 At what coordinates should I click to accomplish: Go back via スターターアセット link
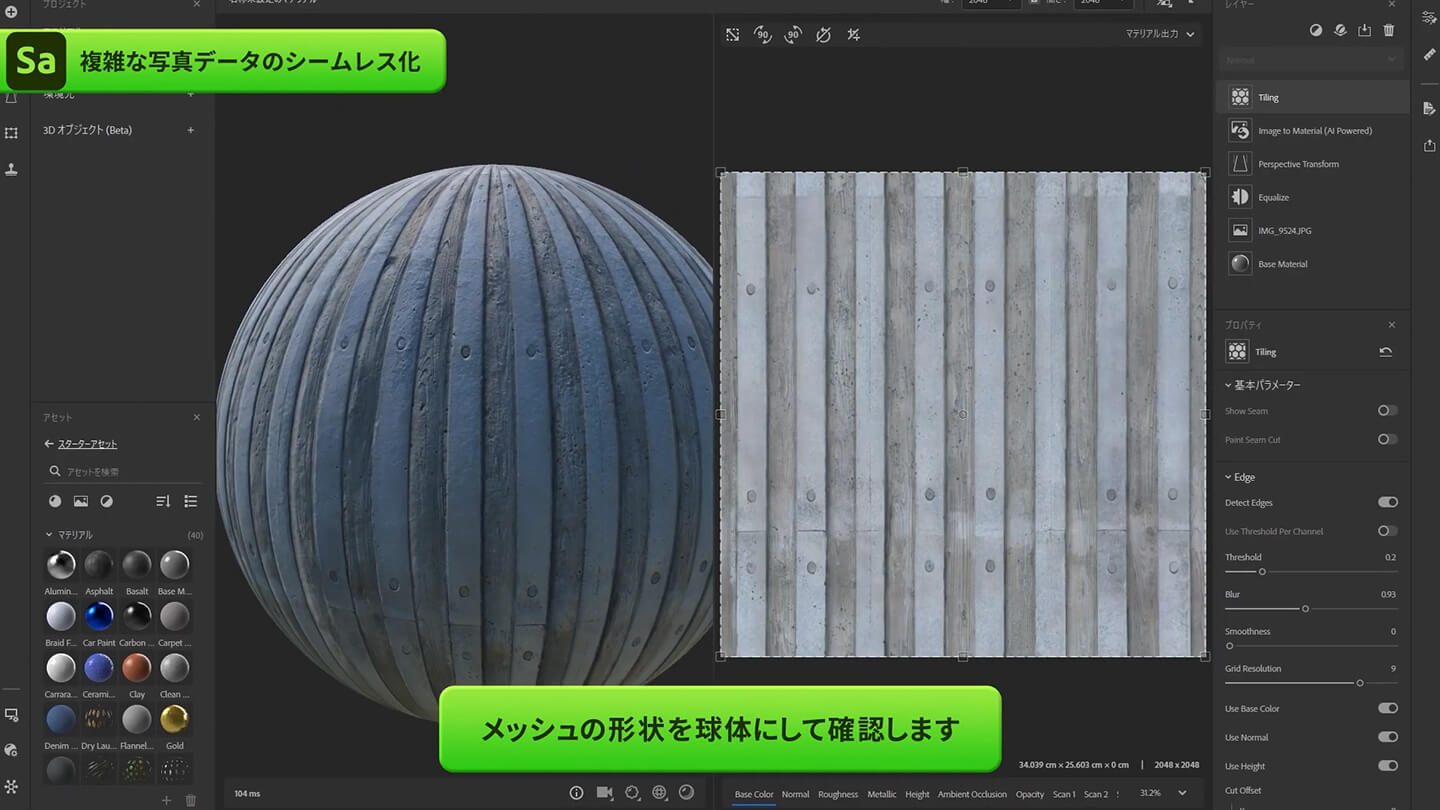pos(87,444)
